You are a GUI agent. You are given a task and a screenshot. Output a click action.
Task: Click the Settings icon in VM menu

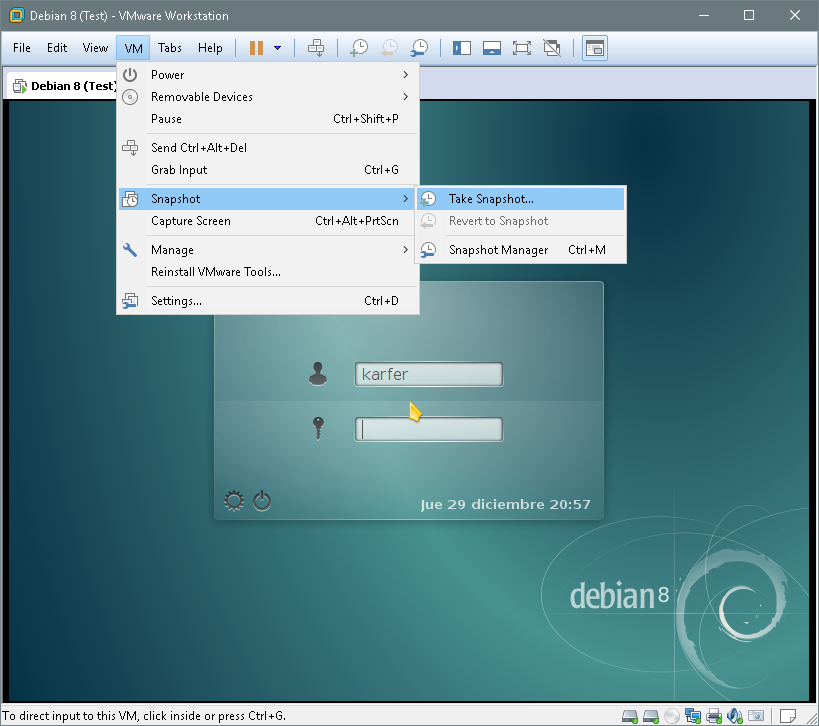click(130, 301)
